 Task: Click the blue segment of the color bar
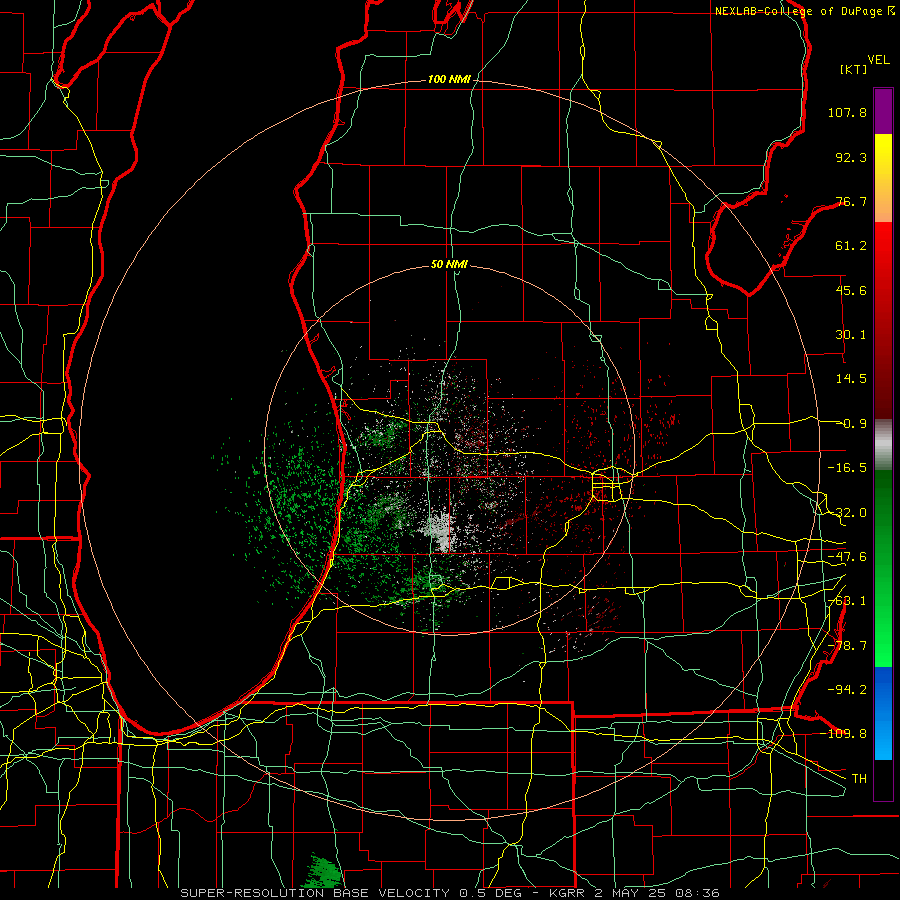click(x=883, y=713)
